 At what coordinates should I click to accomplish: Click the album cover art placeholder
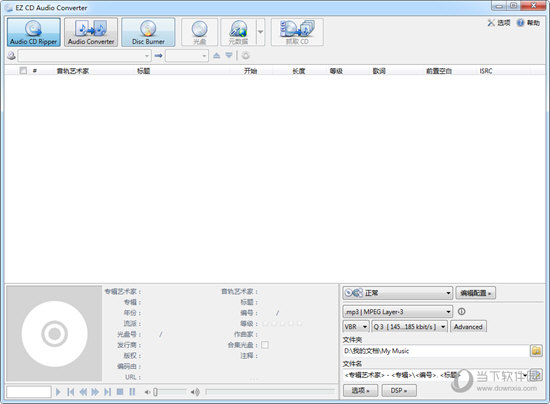[x=54, y=334]
